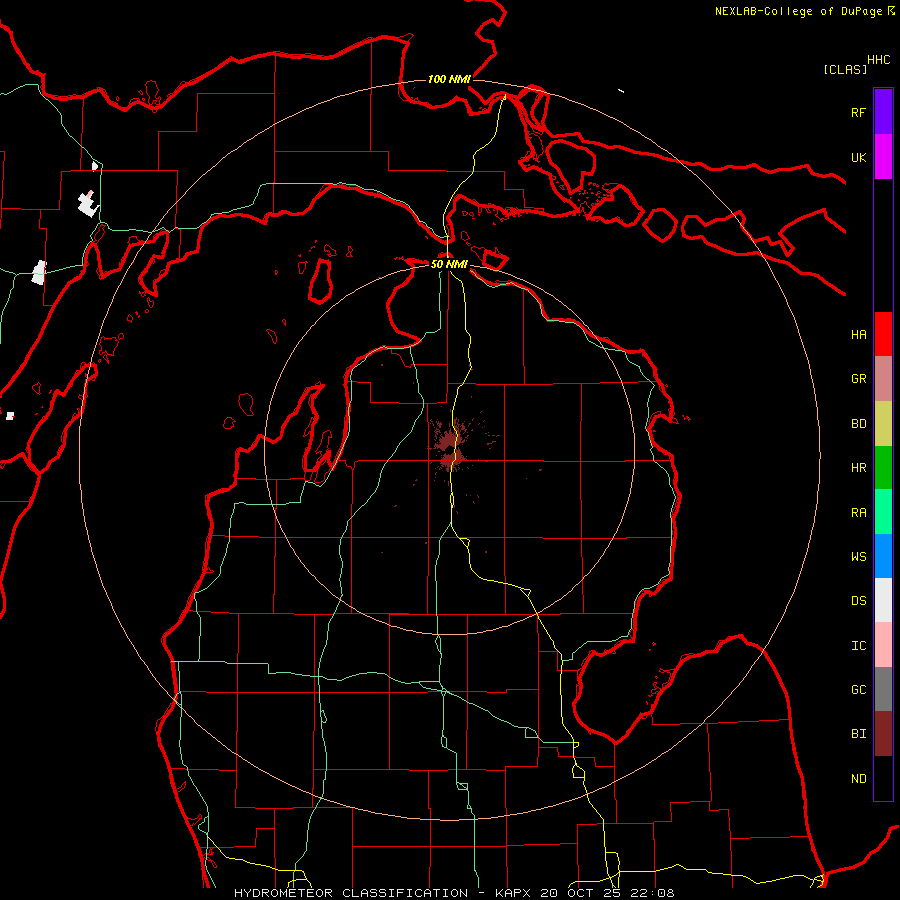
Task: Click the GC legend label
Action: [x=858, y=689]
